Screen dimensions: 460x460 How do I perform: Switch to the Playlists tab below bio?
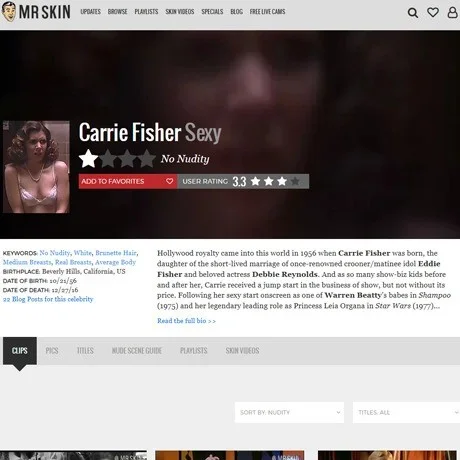tap(194, 351)
